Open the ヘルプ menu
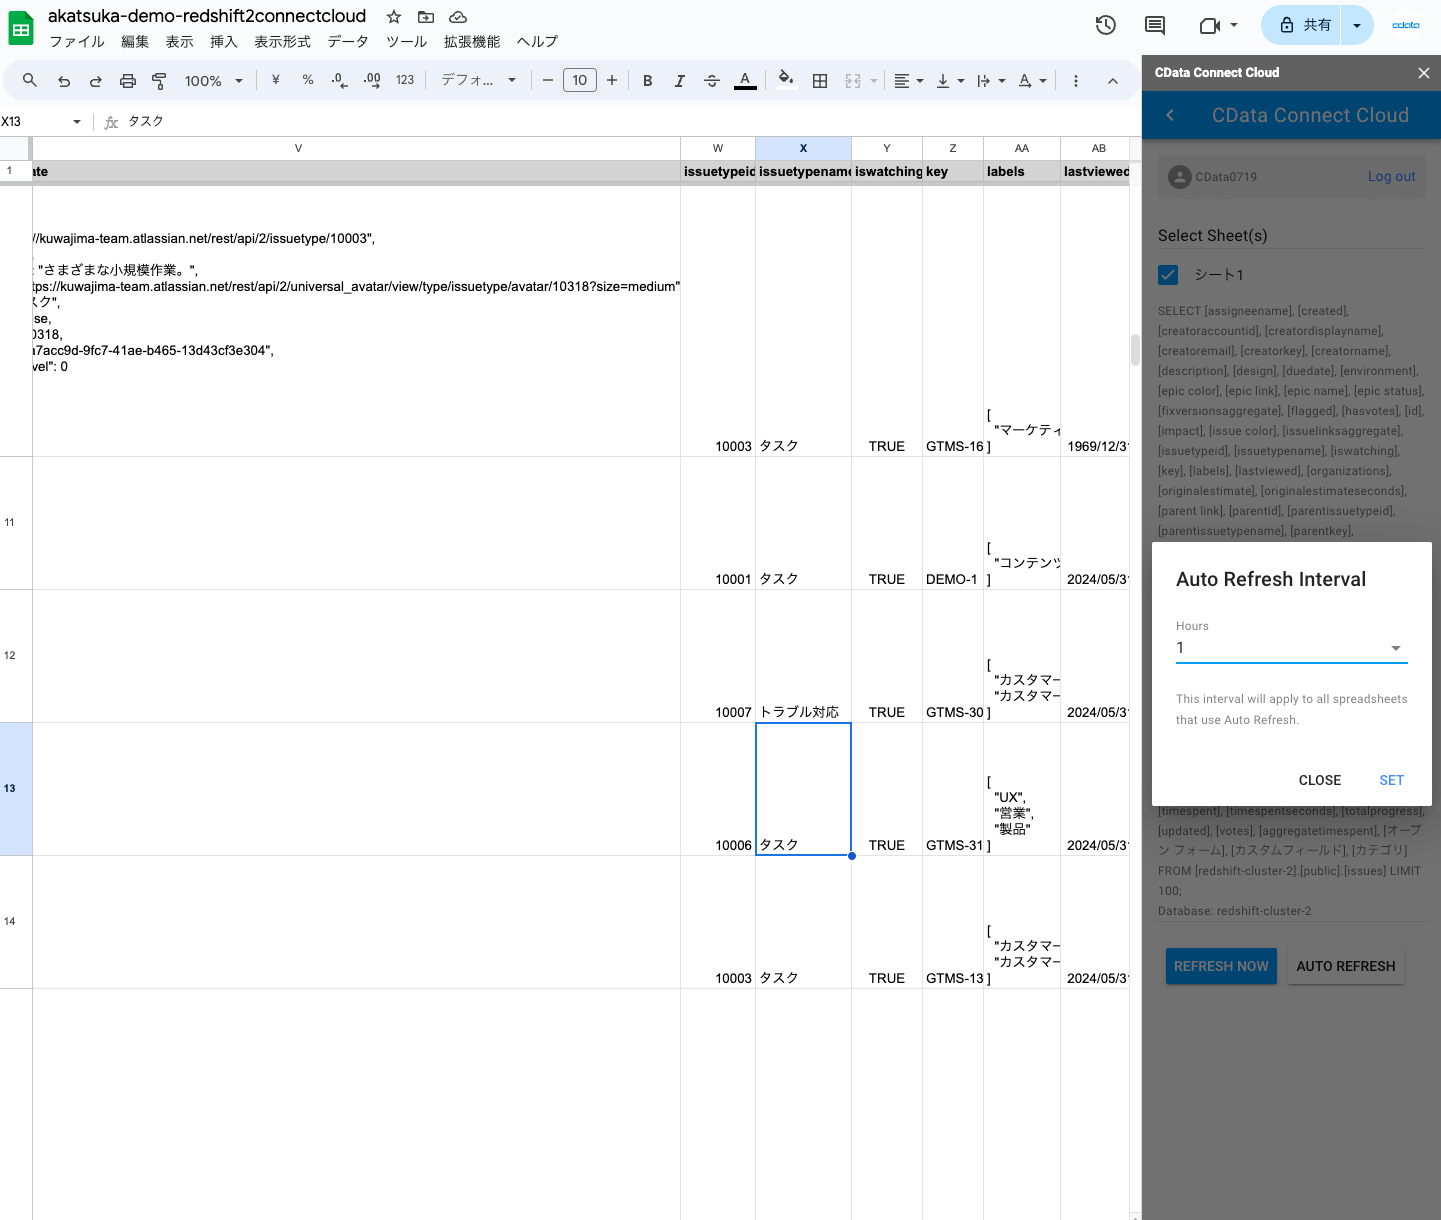The height and width of the screenshot is (1220, 1441). pyautogui.click(x=538, y=42)
